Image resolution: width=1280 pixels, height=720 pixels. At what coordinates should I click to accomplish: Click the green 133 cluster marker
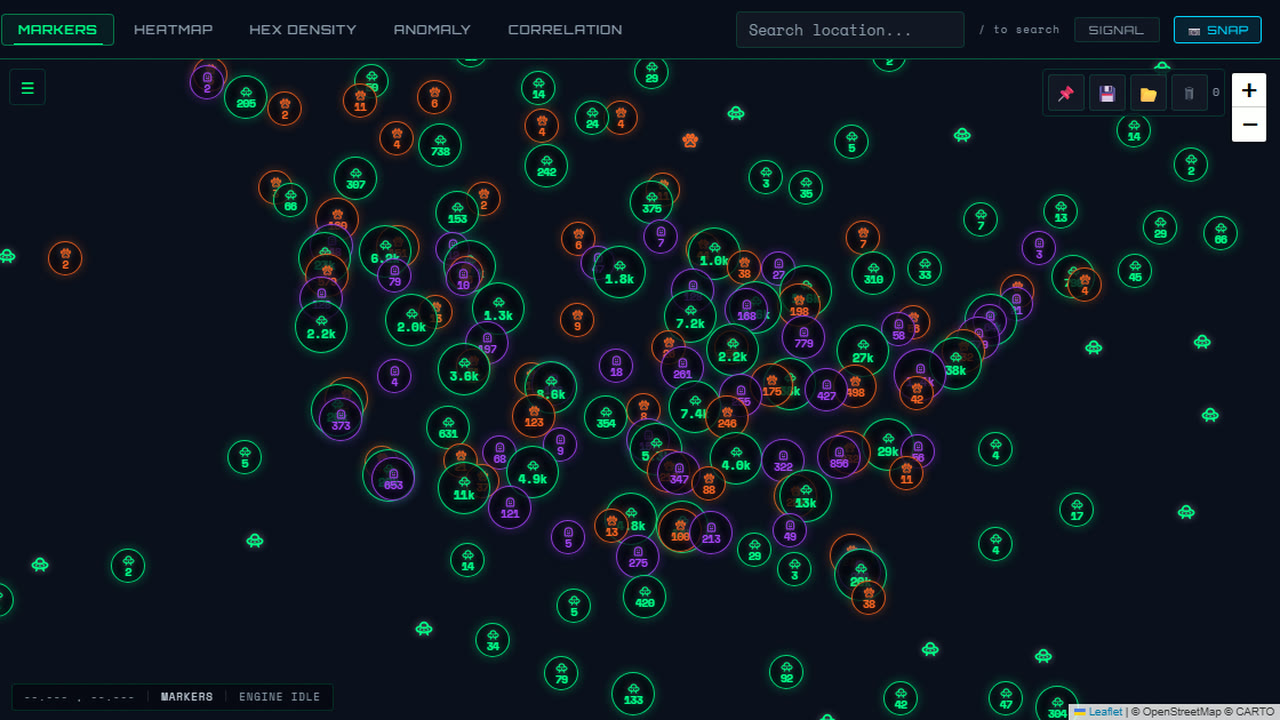click(x=633, y=694)
